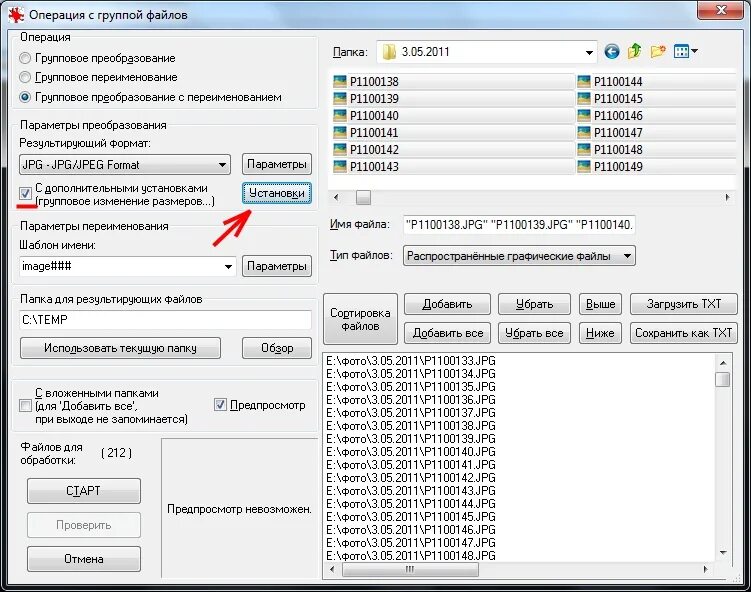Click Сохранить как TXT button
This screenshot has height=592, width=751.
683,333
